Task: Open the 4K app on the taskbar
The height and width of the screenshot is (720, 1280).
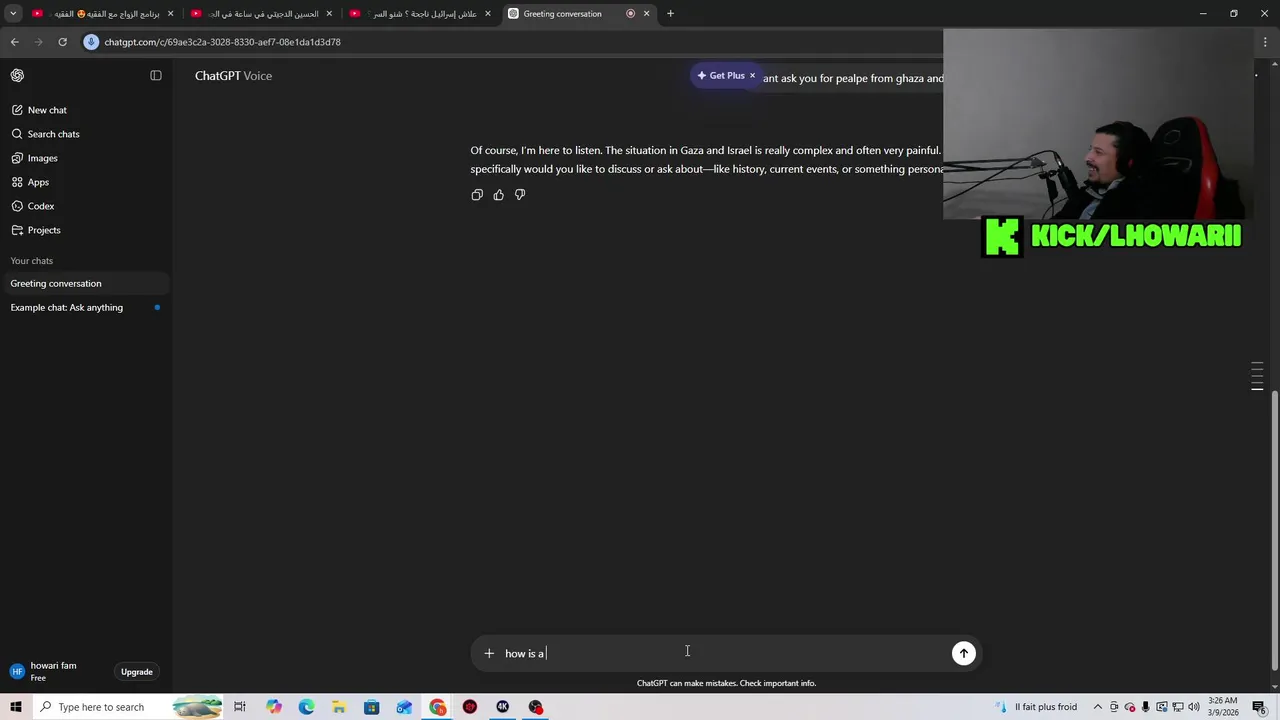Action: pyautogui.click(x=503, y=707)
